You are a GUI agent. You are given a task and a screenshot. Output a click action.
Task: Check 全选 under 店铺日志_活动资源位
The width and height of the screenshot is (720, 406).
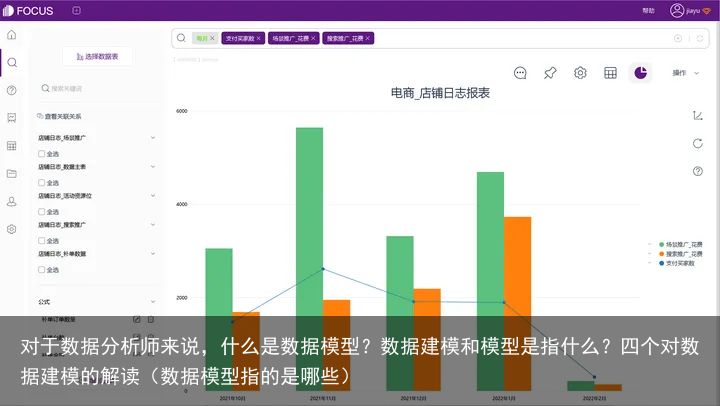[42, 212]
